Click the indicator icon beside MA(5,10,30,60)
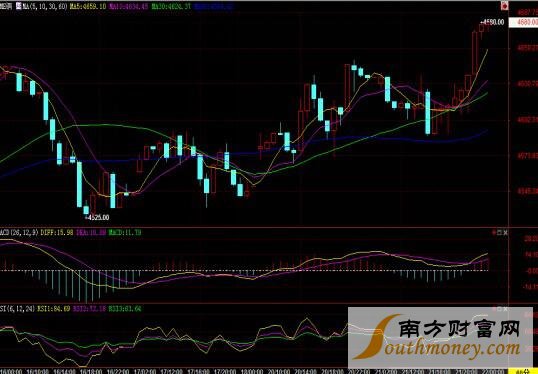Image resolution: width=538 pixels, height=374 pixels. pos(18,6)
